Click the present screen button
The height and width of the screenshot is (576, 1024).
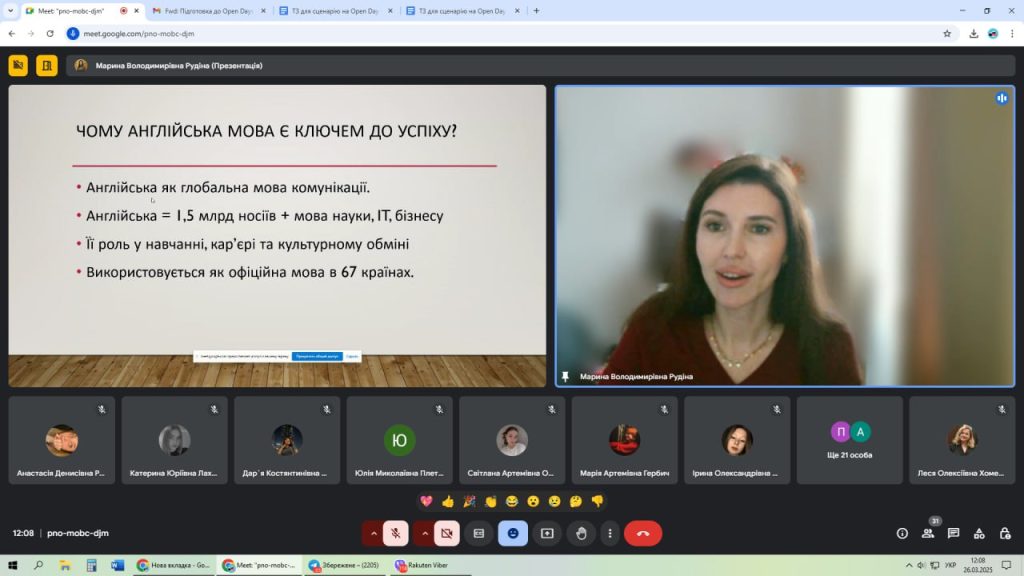coord(547,534)
